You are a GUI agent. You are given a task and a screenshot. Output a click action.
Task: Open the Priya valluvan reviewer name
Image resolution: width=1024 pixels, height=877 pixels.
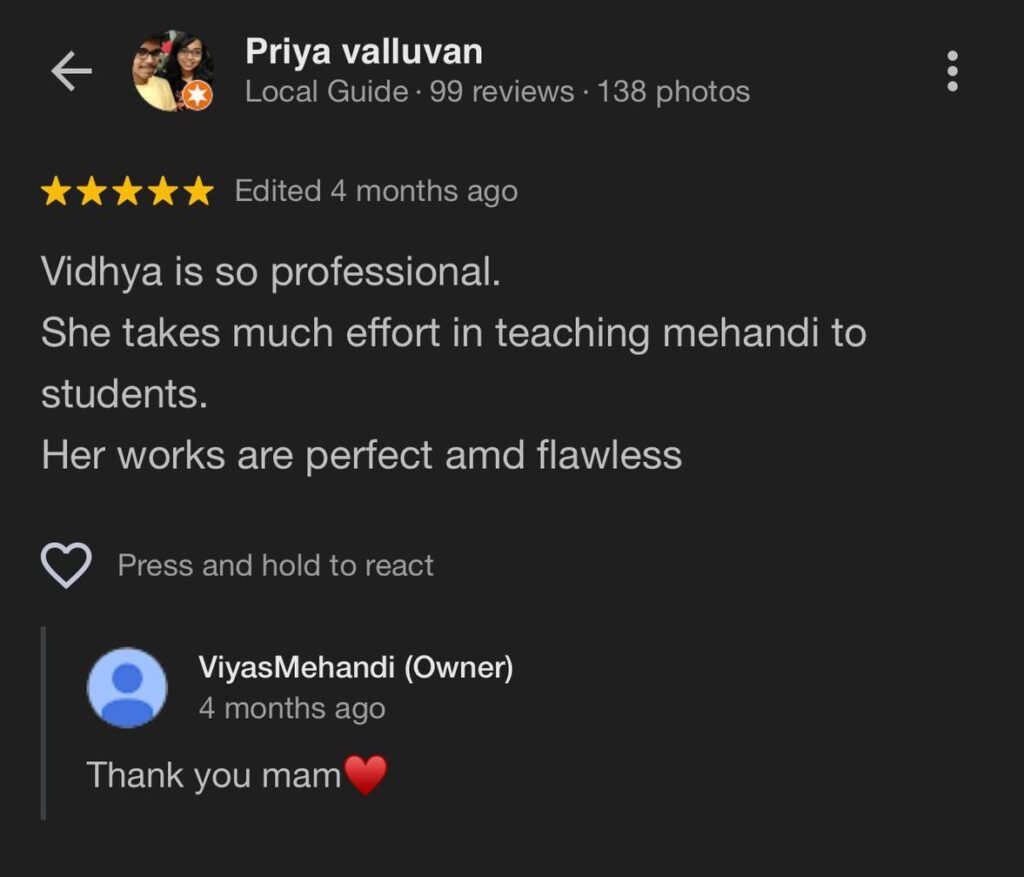tap(364, 52)
